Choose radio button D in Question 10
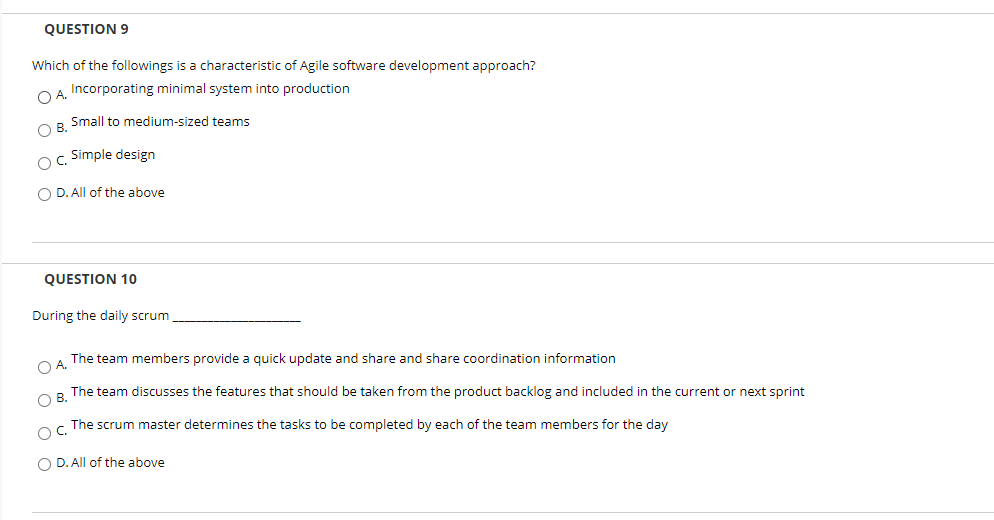 tap(45, 463)
